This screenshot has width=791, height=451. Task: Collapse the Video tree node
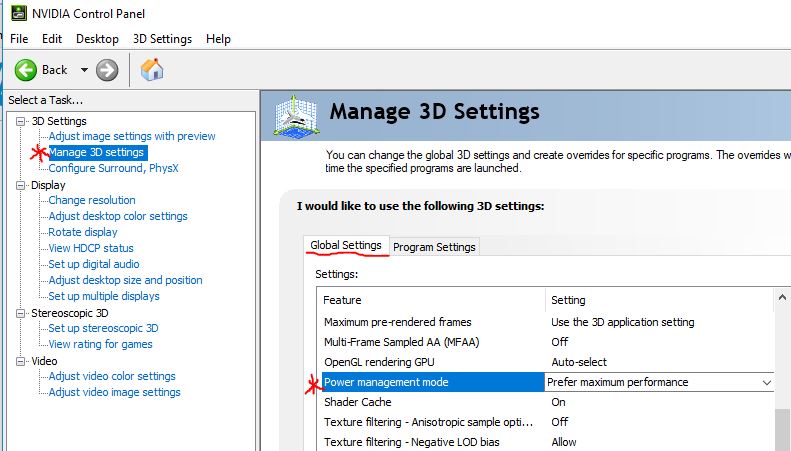(21, 361)
